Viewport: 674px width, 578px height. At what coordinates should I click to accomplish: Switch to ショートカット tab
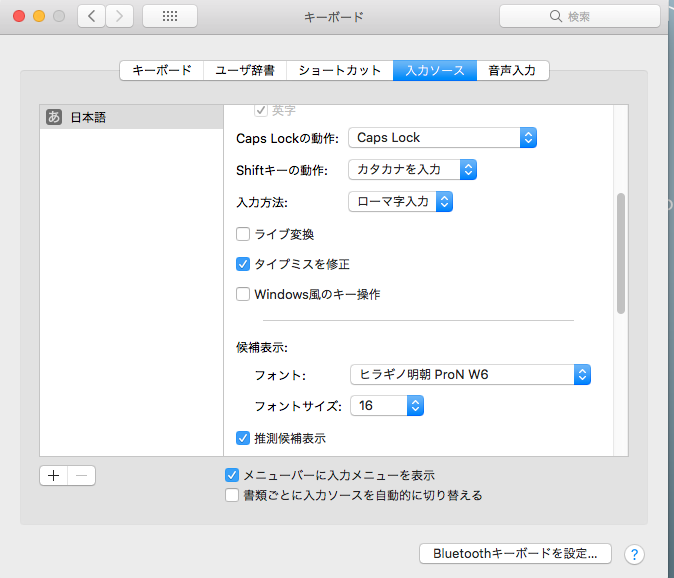coord(340,70)
